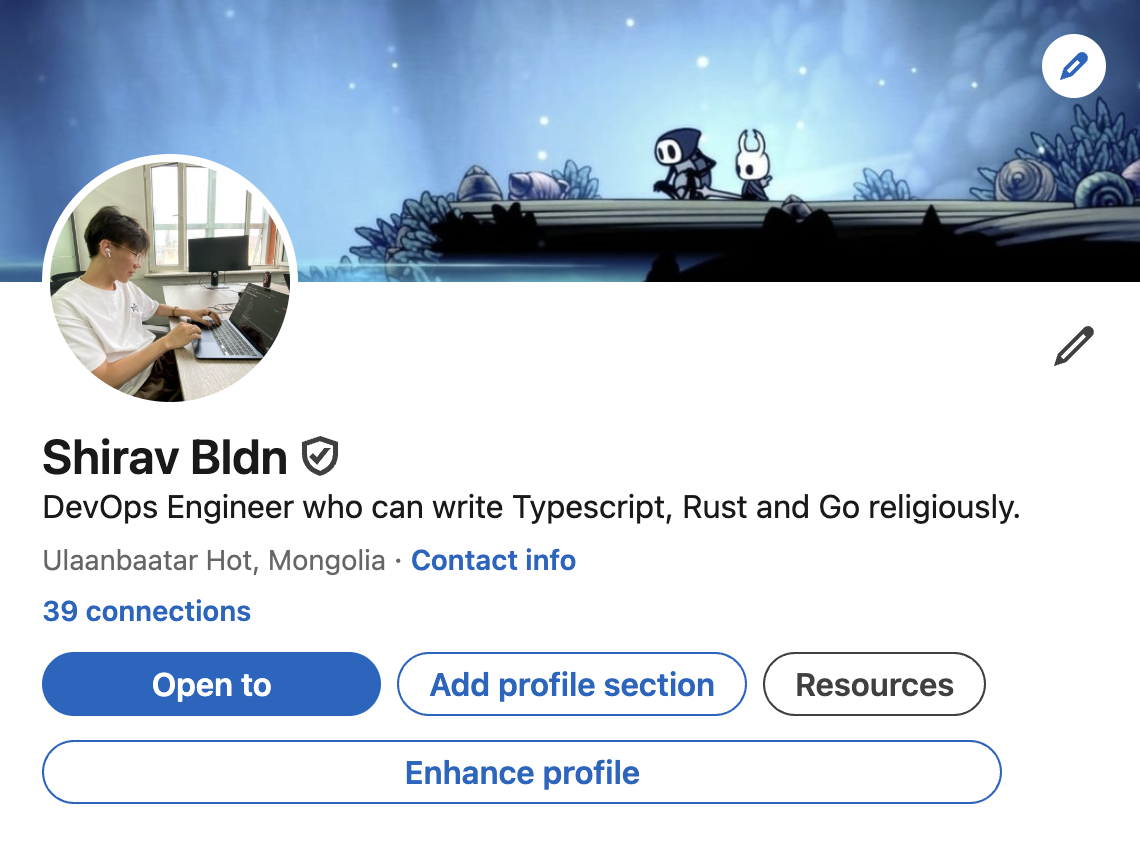Click the verification shield badge beside the name
The height and width of the screenshot is (842, 1140).
tap(320, 456)
